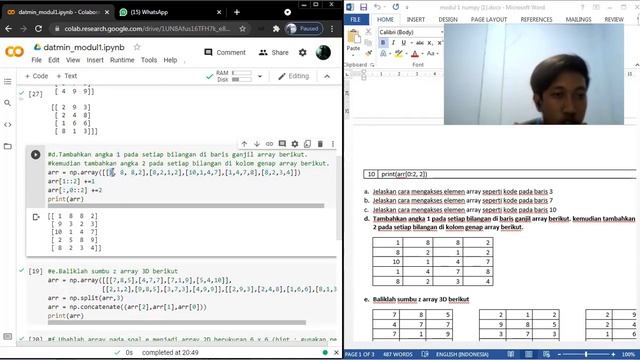Viewport: 640px width, 360px height.
Task: Open a new Chrome tab
Action: click(237, 12)
